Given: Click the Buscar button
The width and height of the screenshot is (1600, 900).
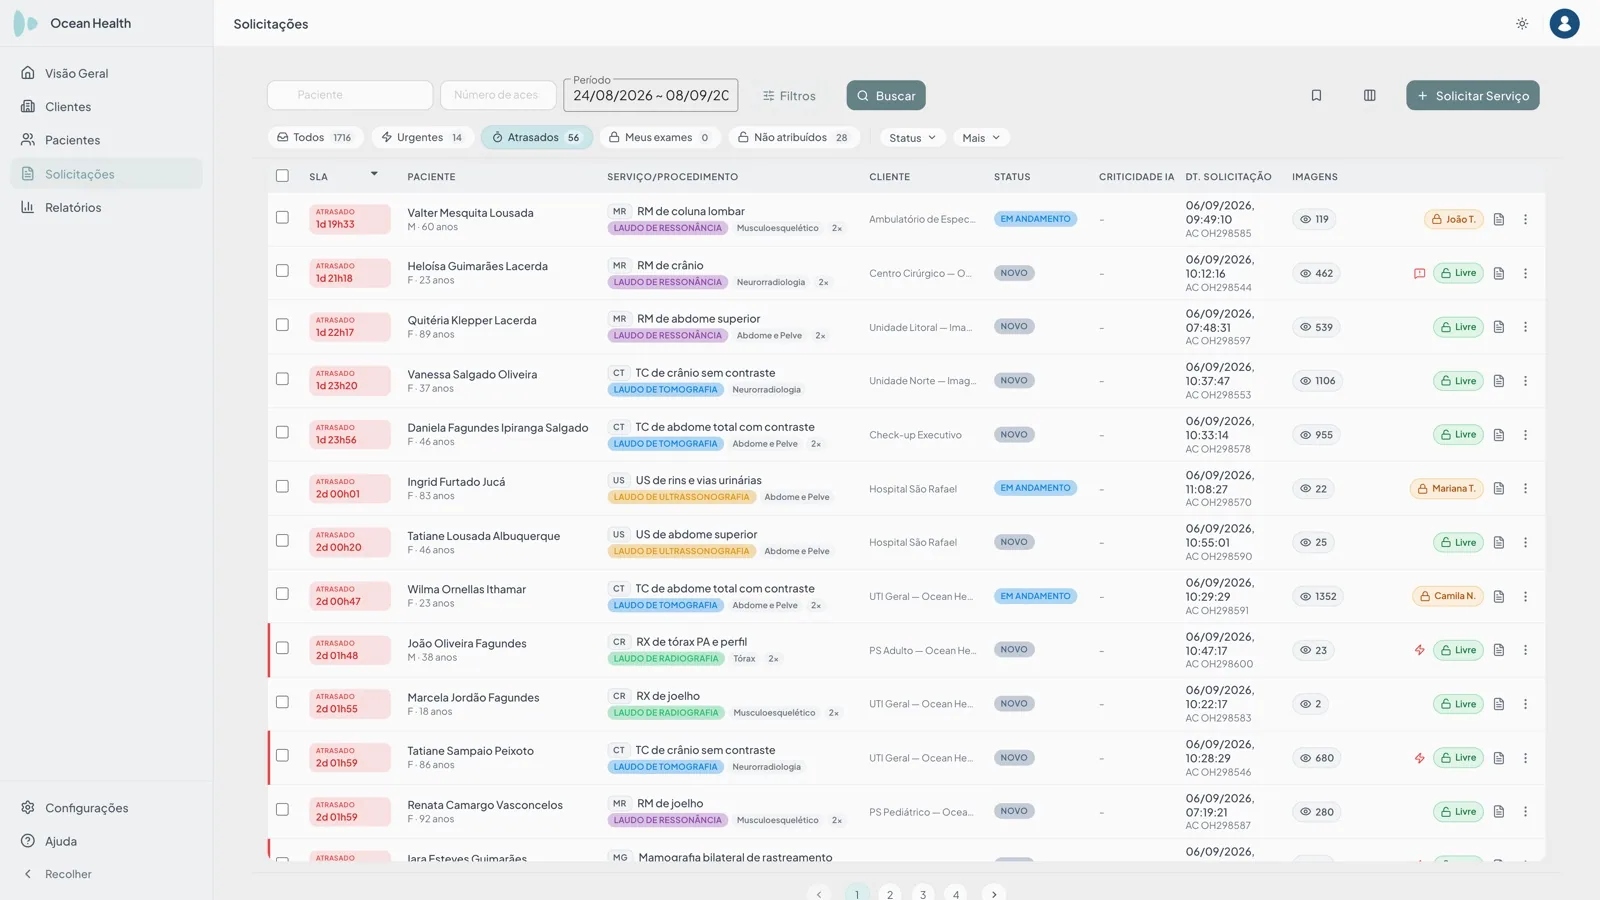Looking at the screenshot, I should pos(886,96).
